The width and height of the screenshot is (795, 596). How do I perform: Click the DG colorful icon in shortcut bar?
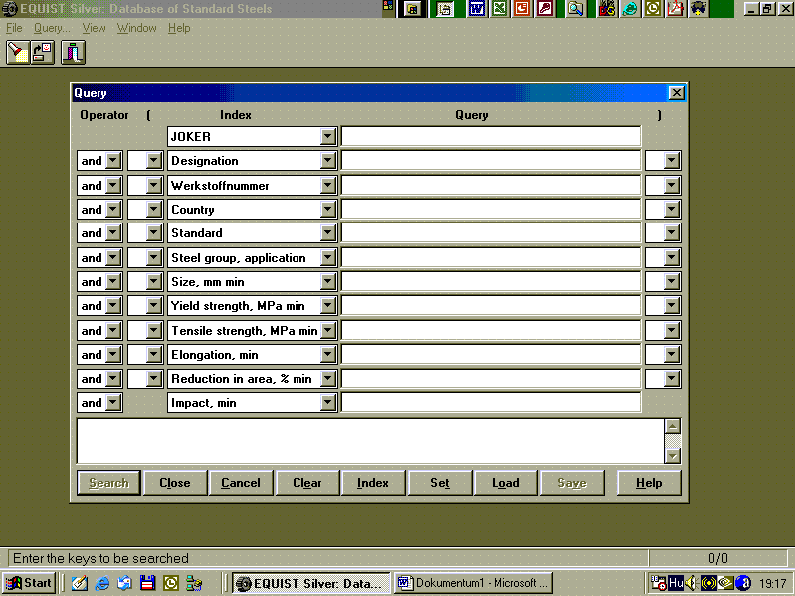(607, 9)
